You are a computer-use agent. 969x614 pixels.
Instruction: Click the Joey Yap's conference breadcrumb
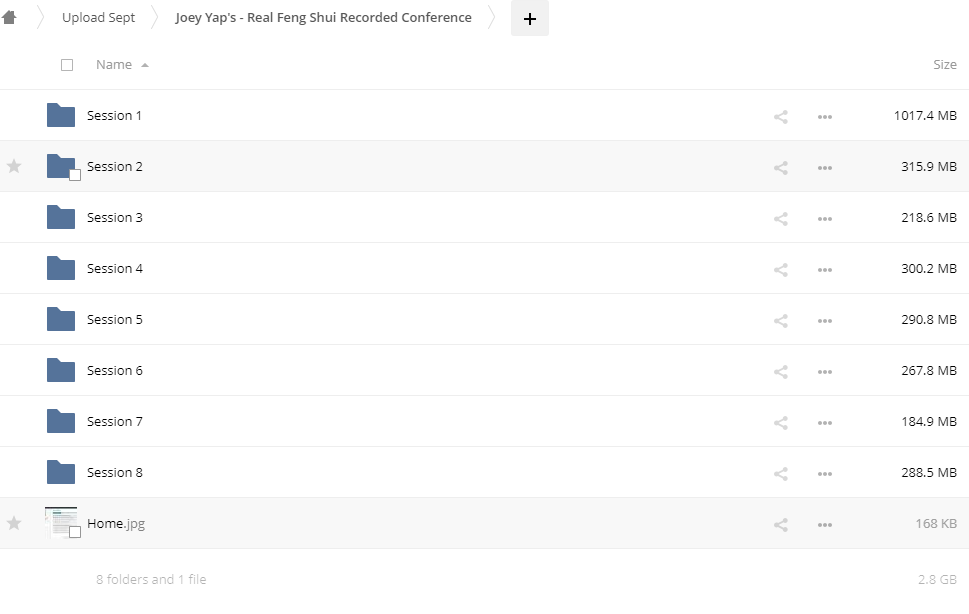coord(323,18)
